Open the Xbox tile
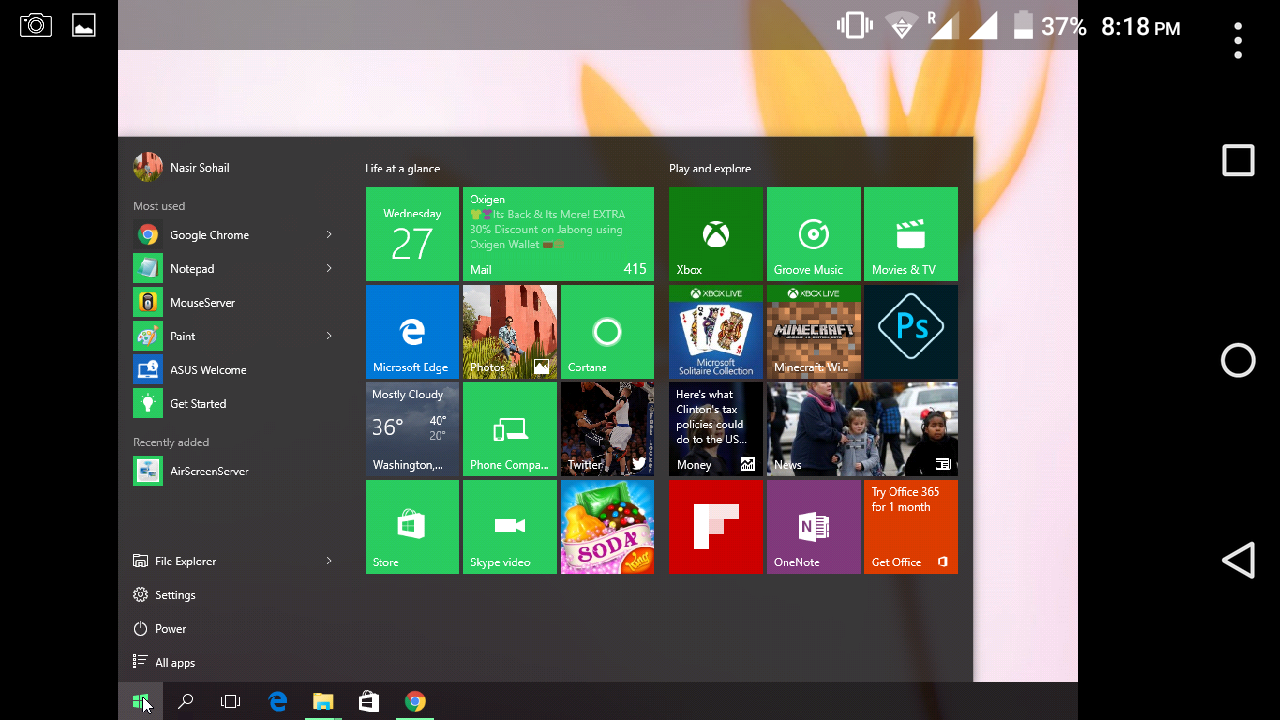 point(715,234)
